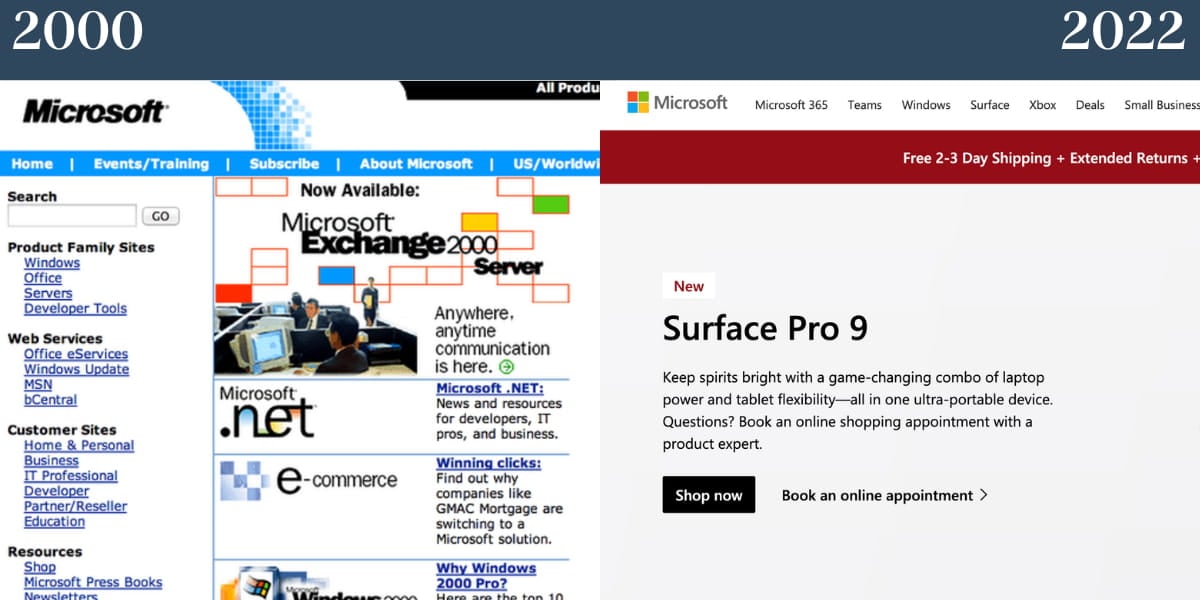Click in the Search text field
The image size is (1200, 600).
[x=72, y=216]
